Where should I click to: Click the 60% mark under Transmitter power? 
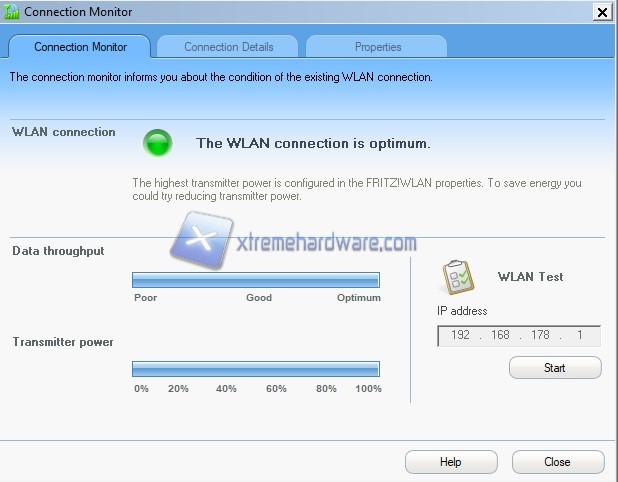tap(276, 388)
